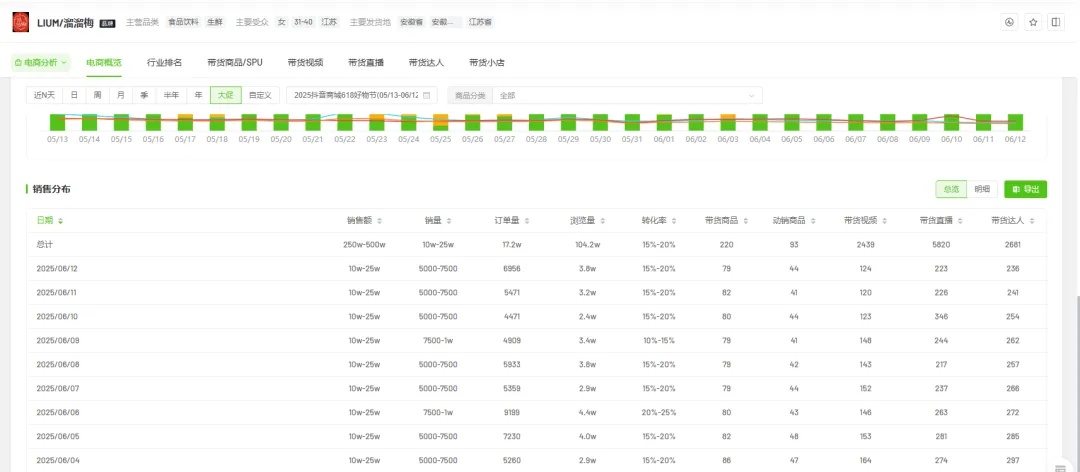This screenshot has width=1080, height=472.
Task: Click the calendar icon in date range field
Action: tap(427, 95)
